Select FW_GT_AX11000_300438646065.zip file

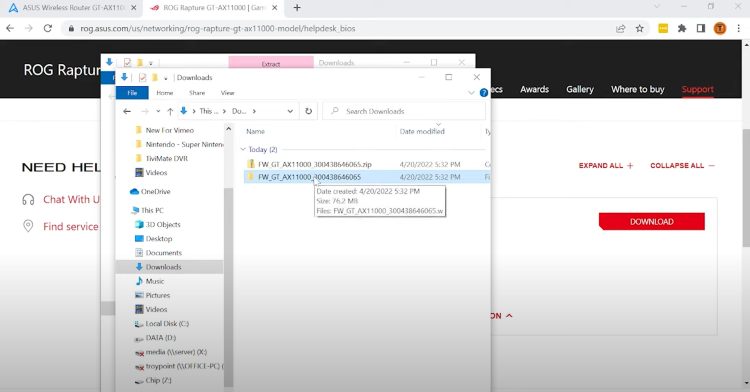pyautogui.click(x=315, y=164)
